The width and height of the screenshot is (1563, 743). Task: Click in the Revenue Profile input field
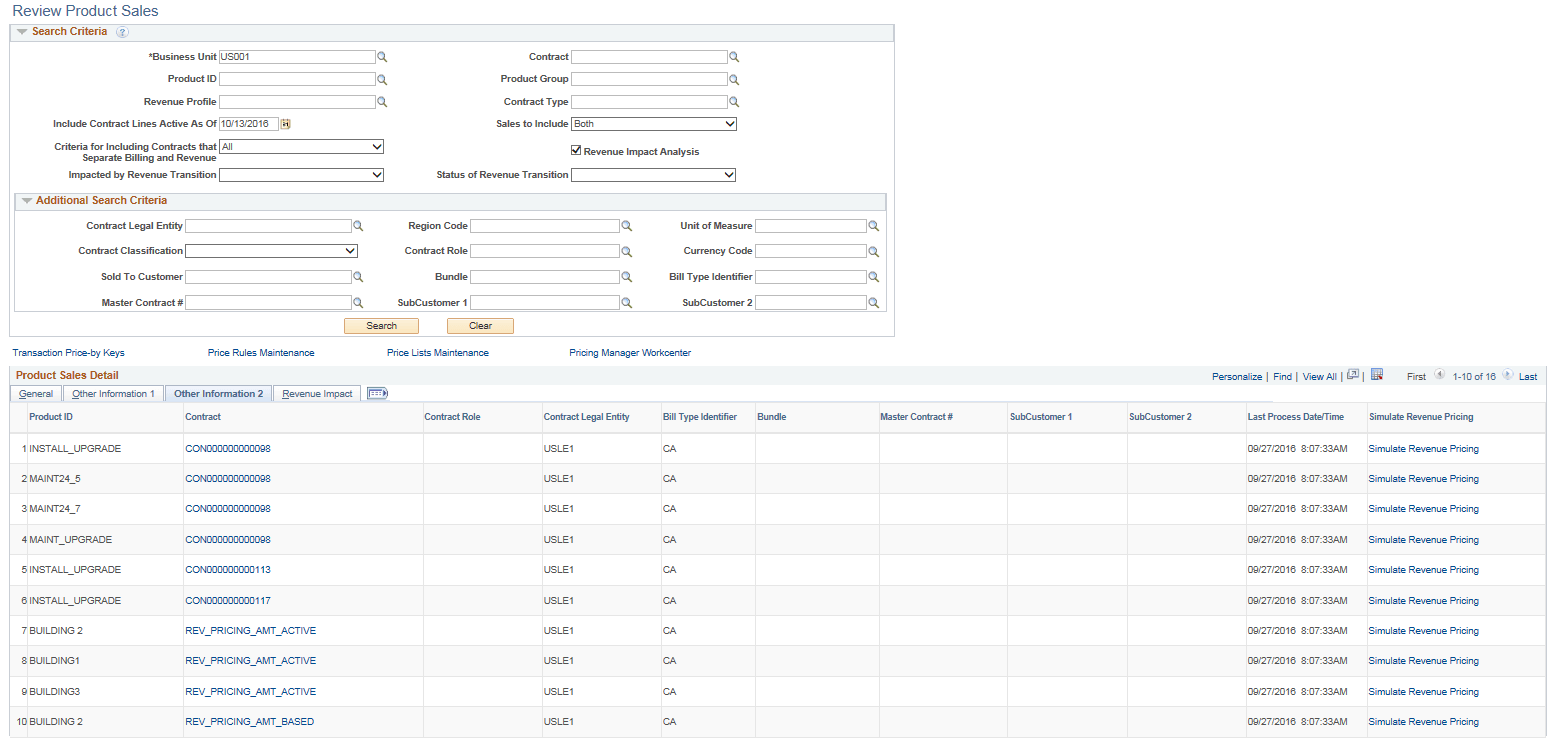(297, 101)
